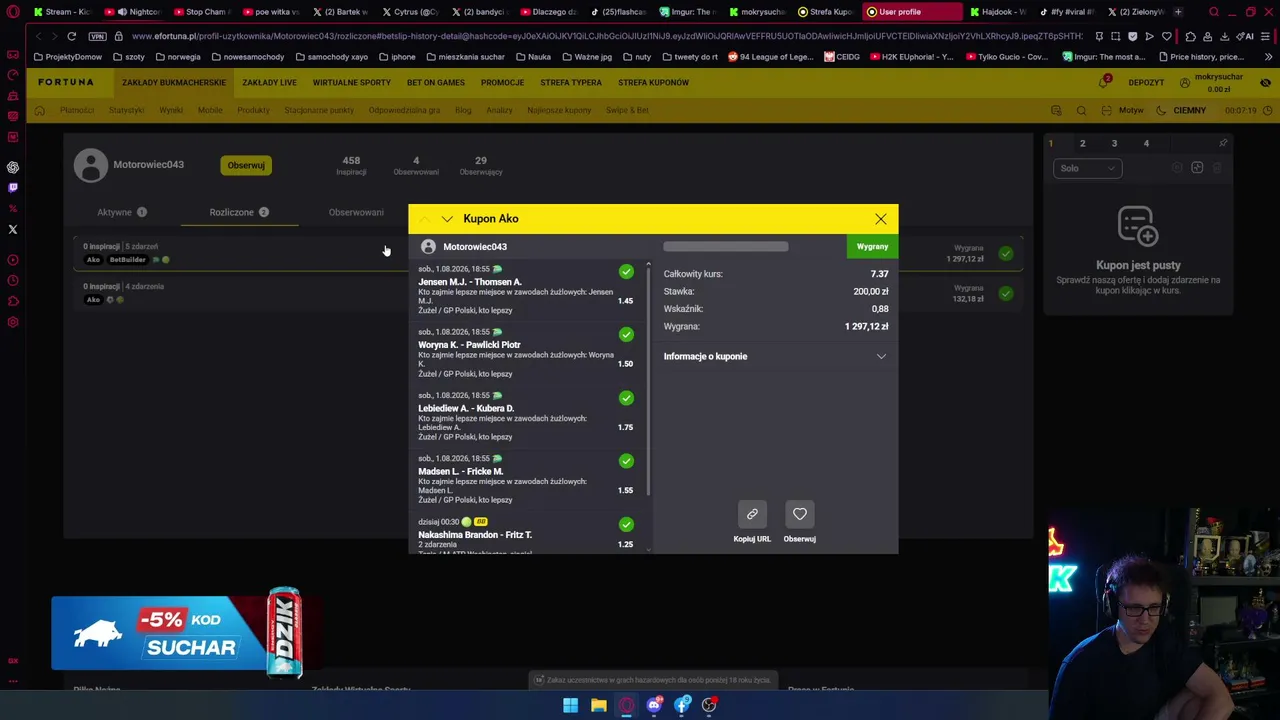The image size is (1280, 720).
Task: Open File Explorer from taskbar
Action: click(598, 705)
